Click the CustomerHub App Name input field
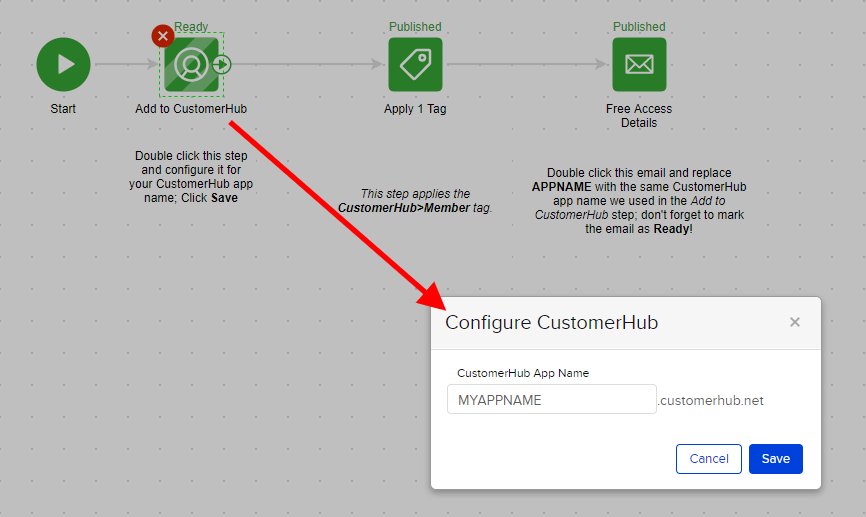The height and width of the screenshot is (517, 866). [552, 399]
